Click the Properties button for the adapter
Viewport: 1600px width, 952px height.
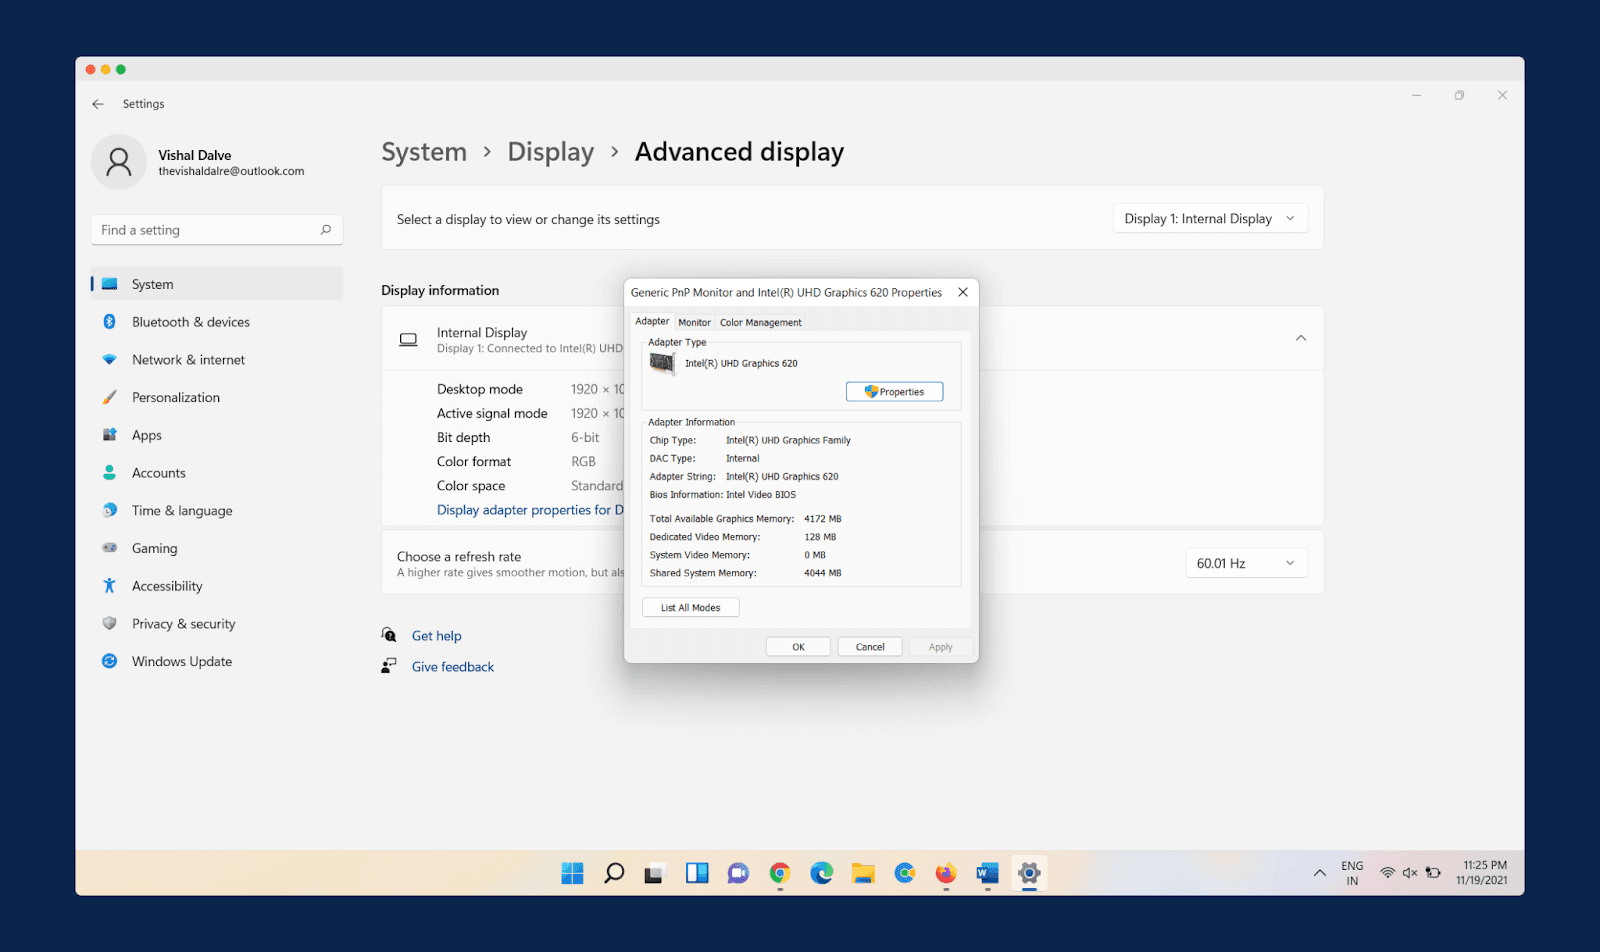pyautogui.click(x=894, y=391)
